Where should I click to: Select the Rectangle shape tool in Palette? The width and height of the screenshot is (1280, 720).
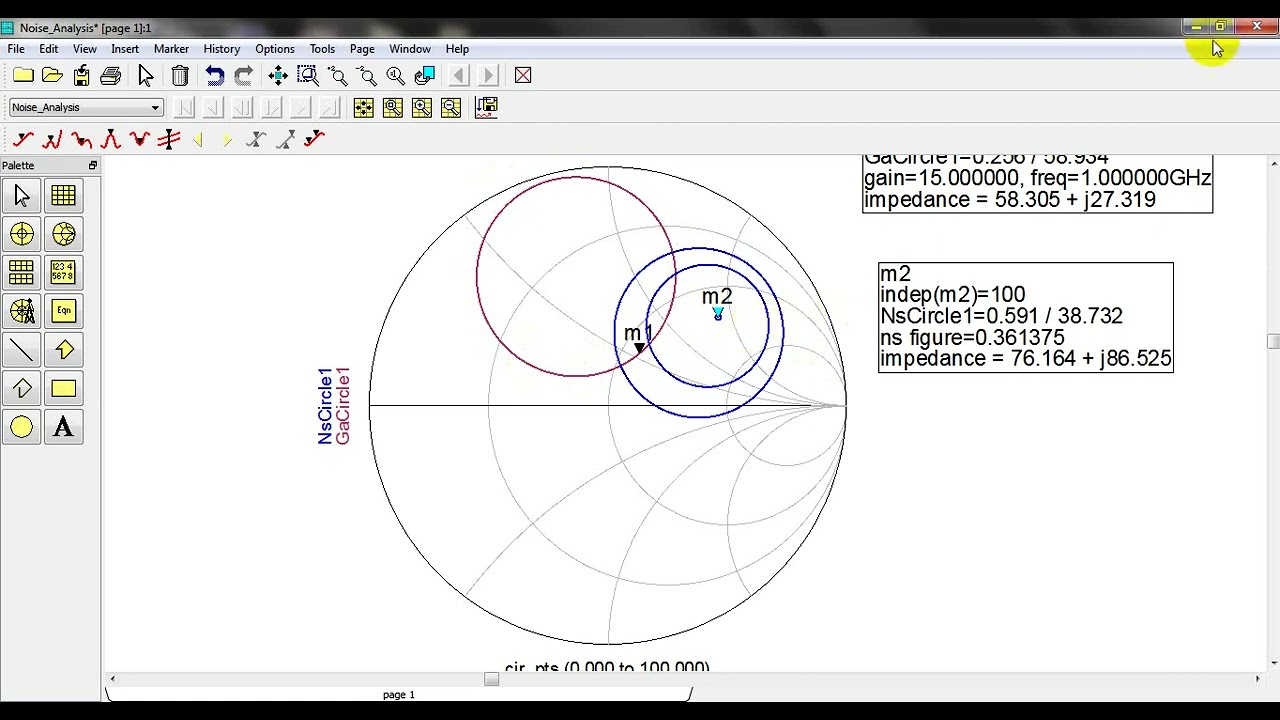pyautogui.click(x=63, y=389)
